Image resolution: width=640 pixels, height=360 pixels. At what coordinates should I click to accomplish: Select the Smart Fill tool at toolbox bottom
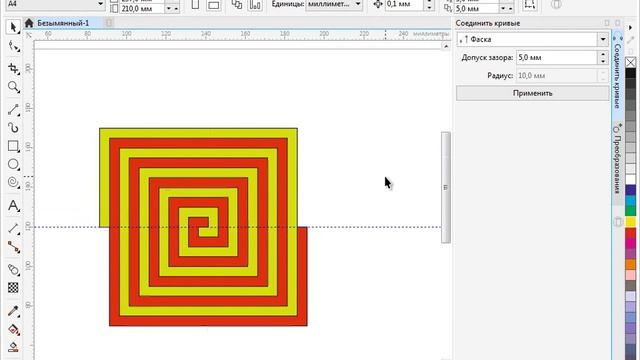coord(13,347)
